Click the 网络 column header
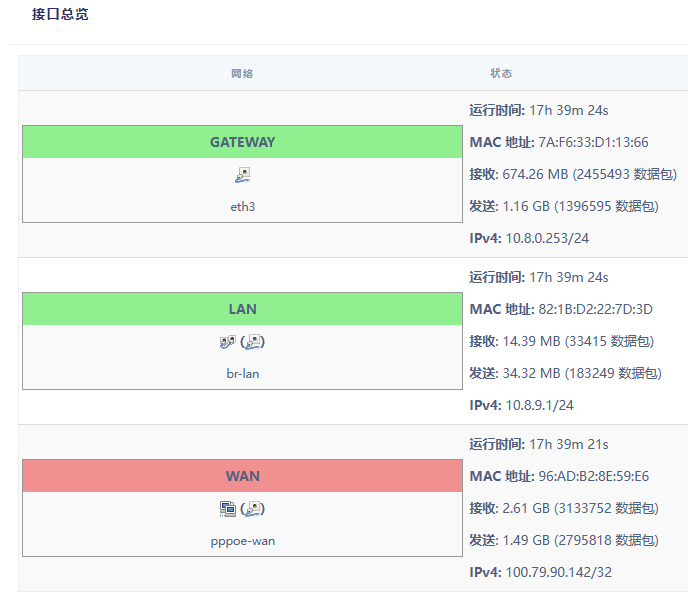The image size is (688, 601). click(242, 73)
